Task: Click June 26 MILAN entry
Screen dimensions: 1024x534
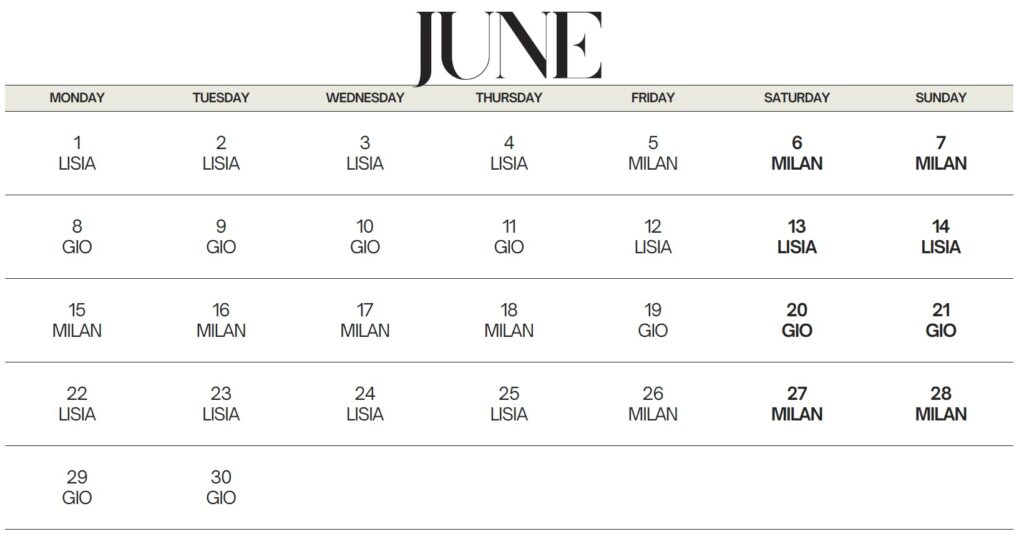Action: point(653,404)
